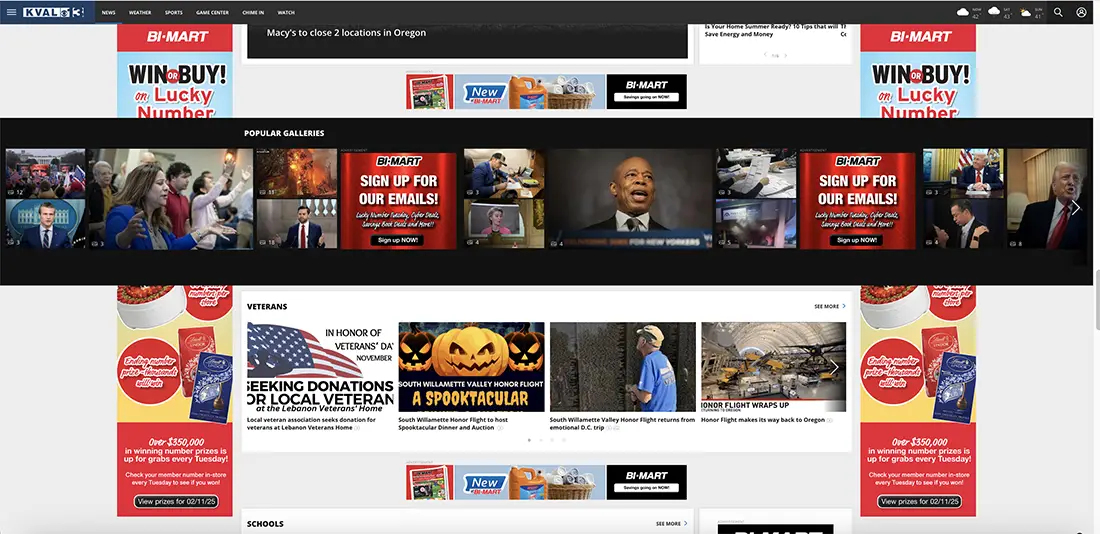
Task: Select fourth Veterans carousel page dot
Action: (x=564, y=440)
